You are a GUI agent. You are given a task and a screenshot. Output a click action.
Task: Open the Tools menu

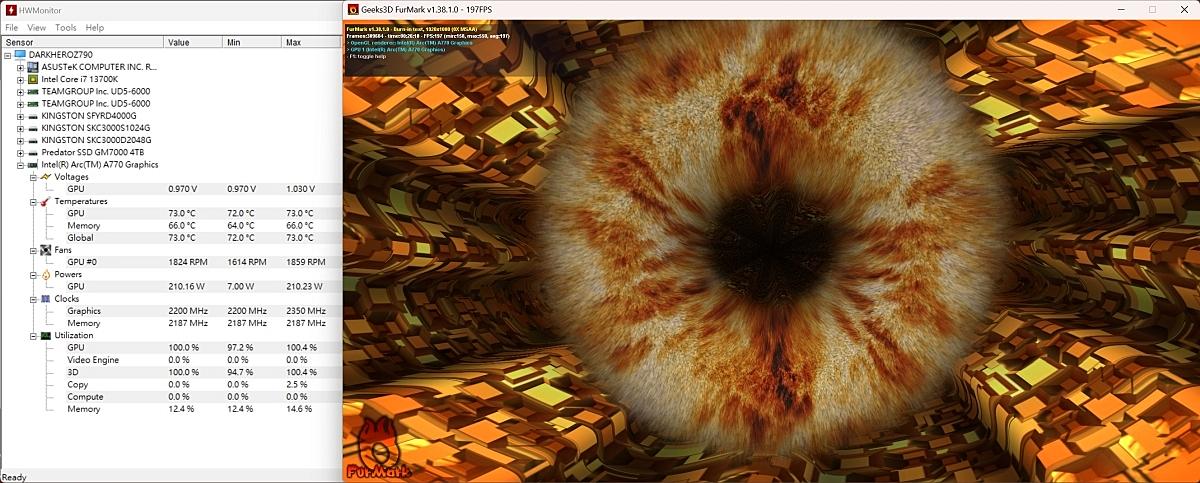[66, 28]
